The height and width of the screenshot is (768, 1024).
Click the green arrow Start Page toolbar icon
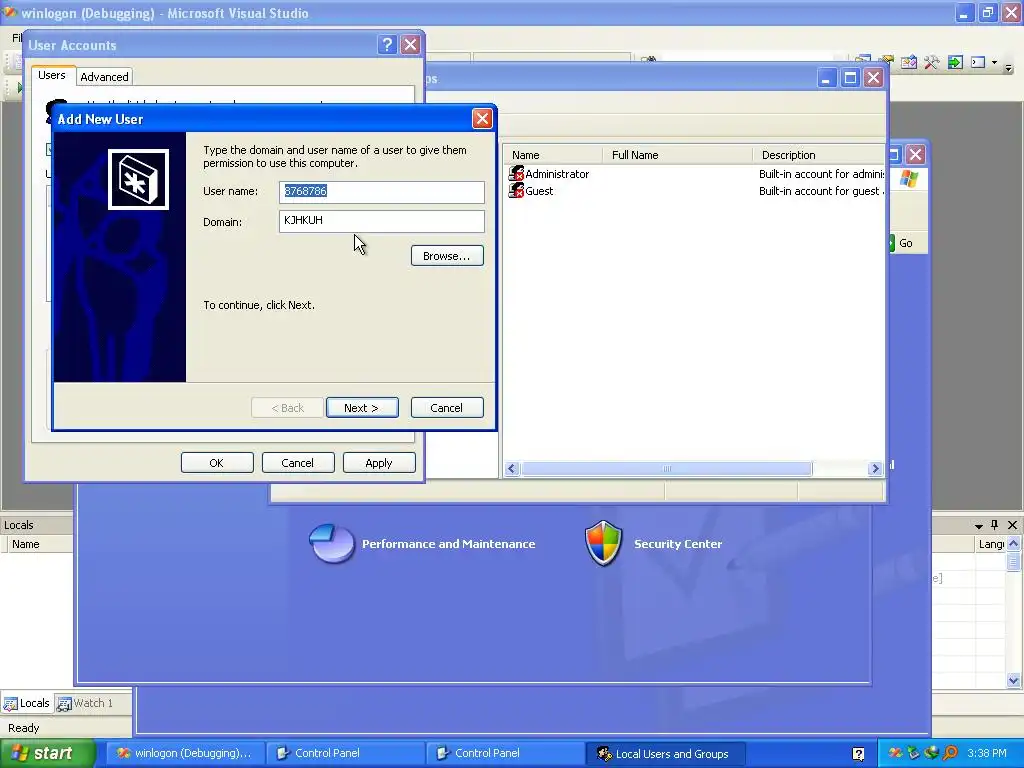(955, 62)
